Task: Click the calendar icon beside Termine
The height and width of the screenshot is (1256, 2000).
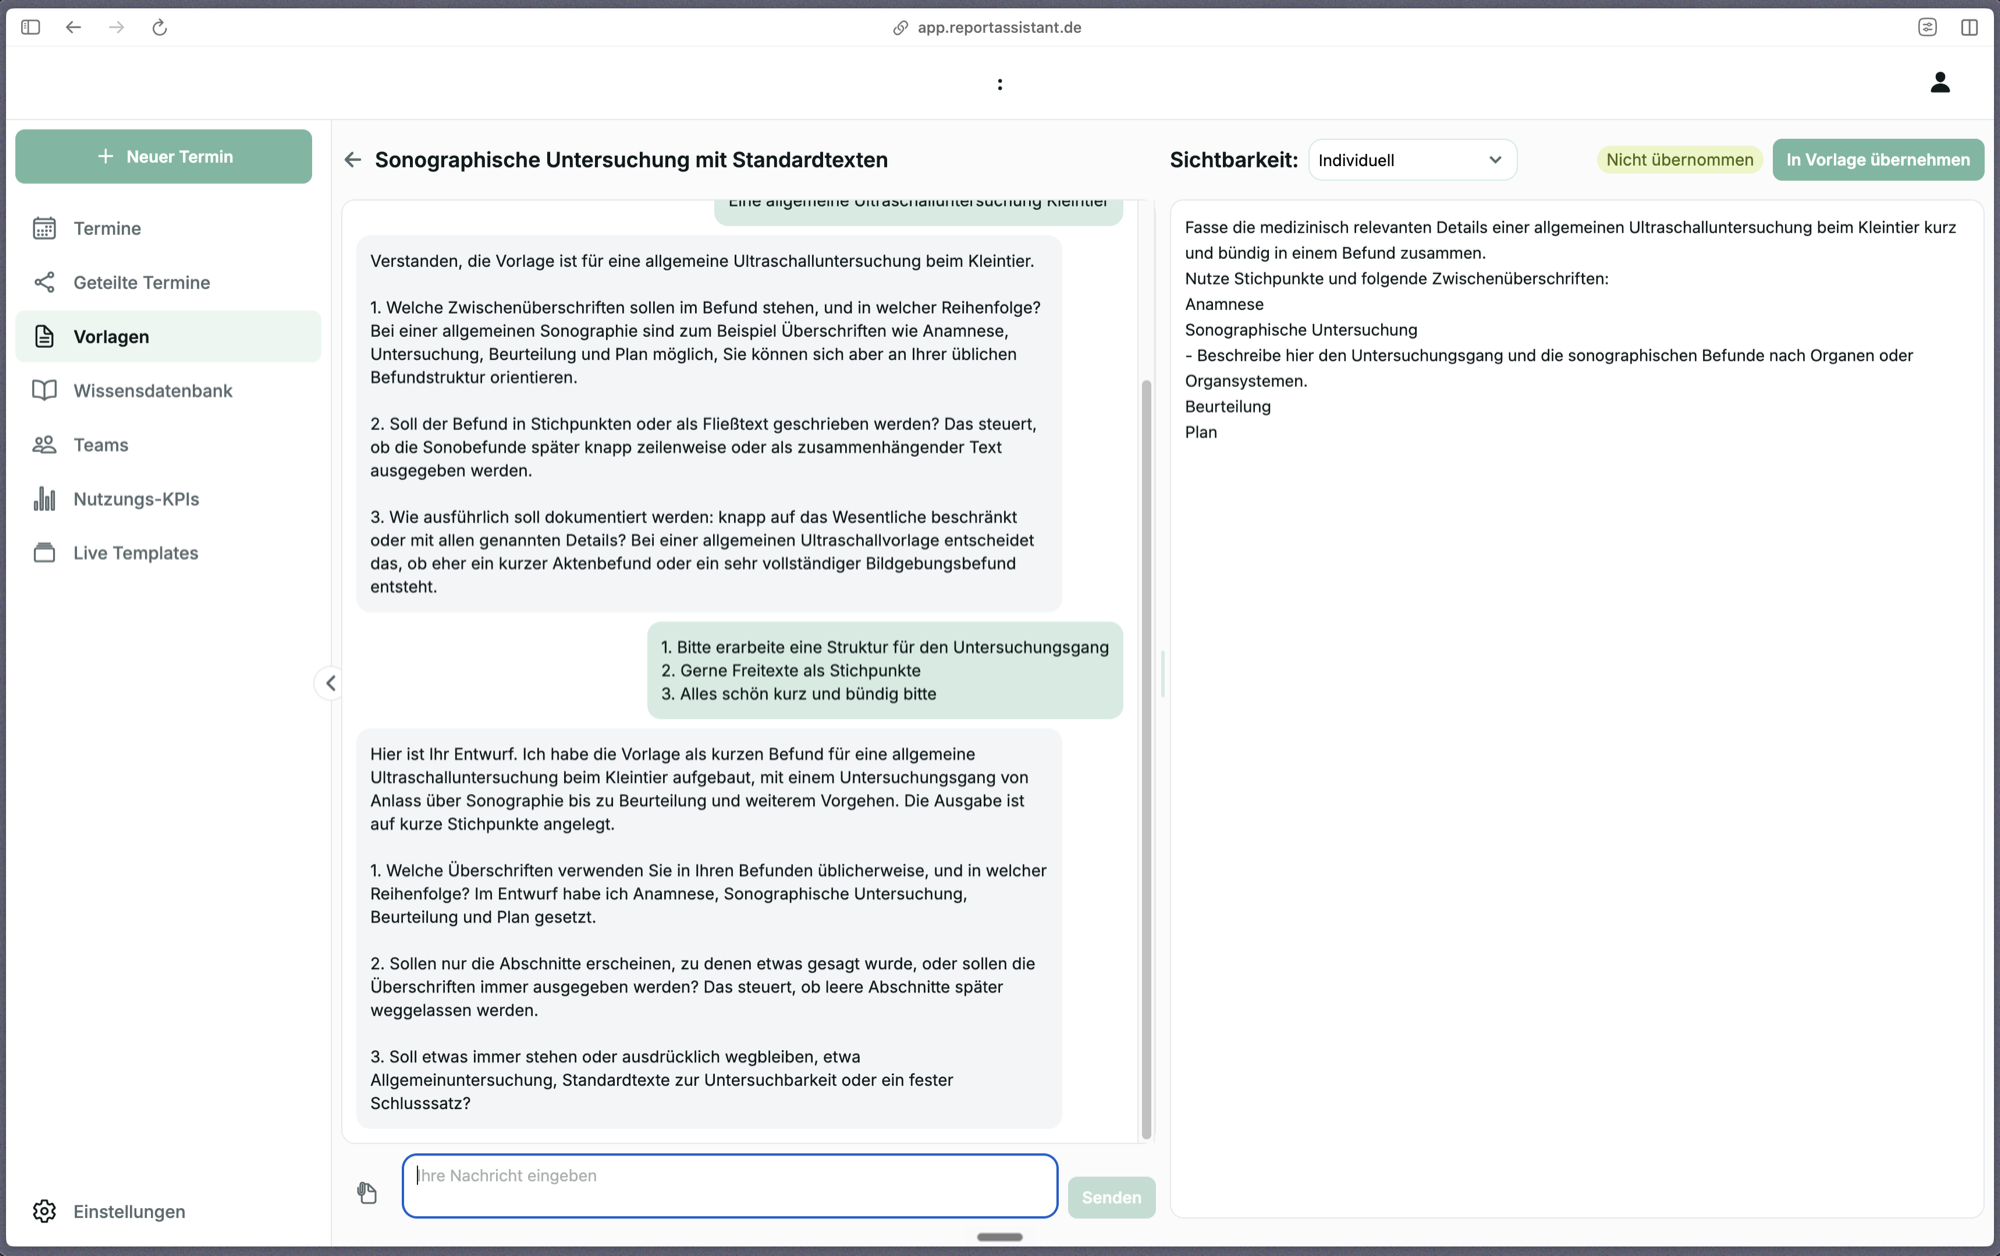Action: pyautogui.click(x=44, y=228)
